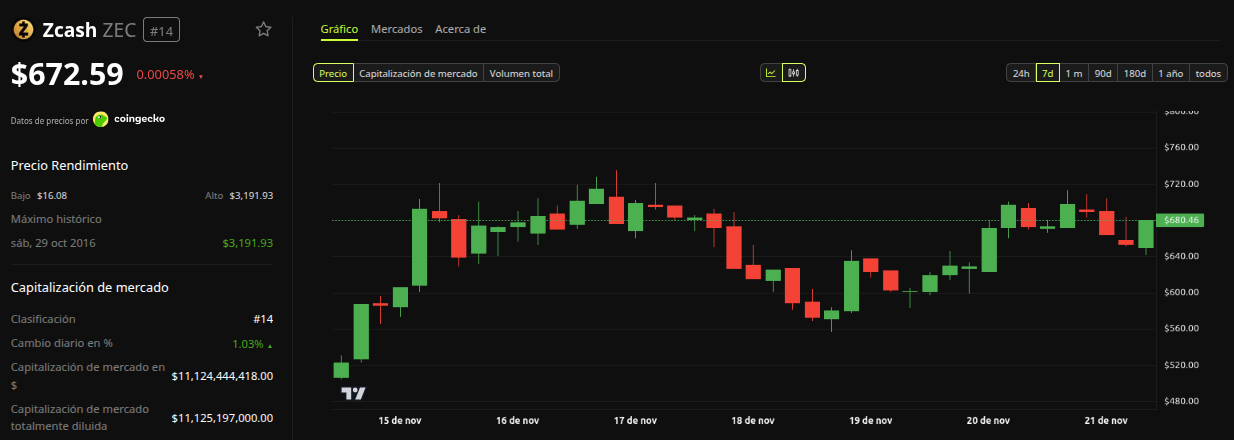Click the 19 de nov axis label
The height and width of the screenshot is (440, 1234).
click(870, 420)
